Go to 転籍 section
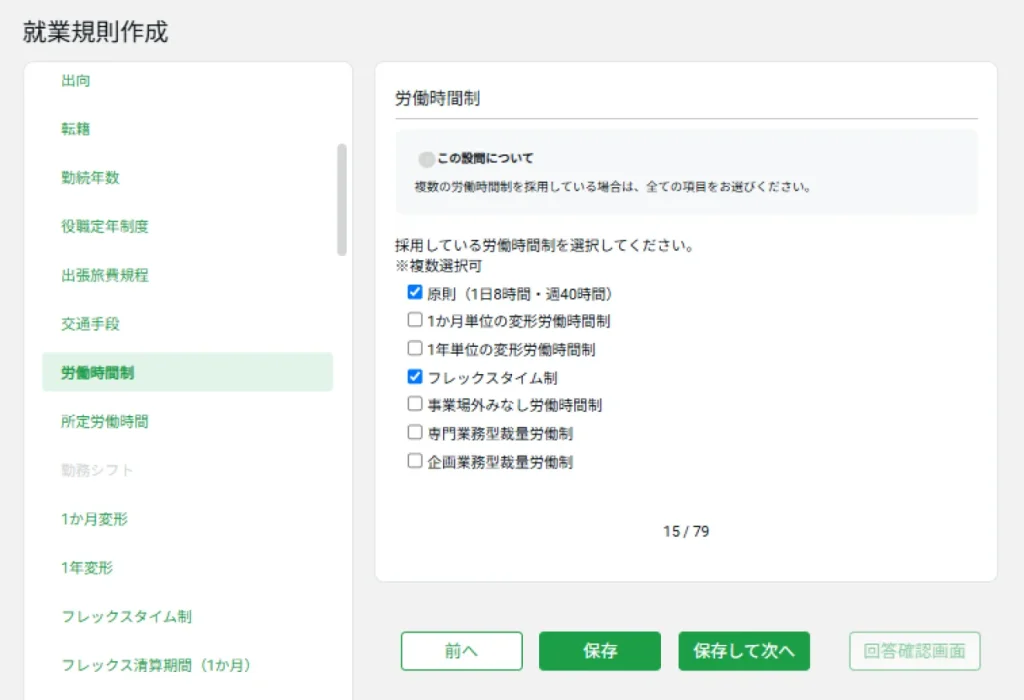 click(x=76, y=129)
